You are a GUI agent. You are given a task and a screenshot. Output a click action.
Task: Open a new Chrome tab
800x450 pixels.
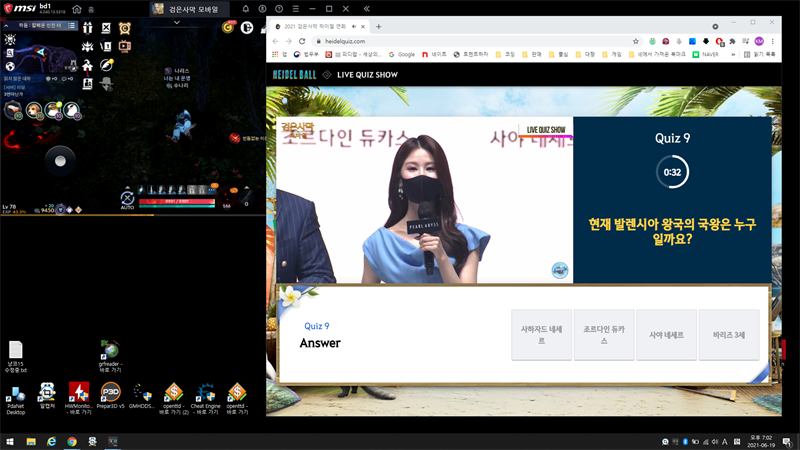tap(378, 26)
